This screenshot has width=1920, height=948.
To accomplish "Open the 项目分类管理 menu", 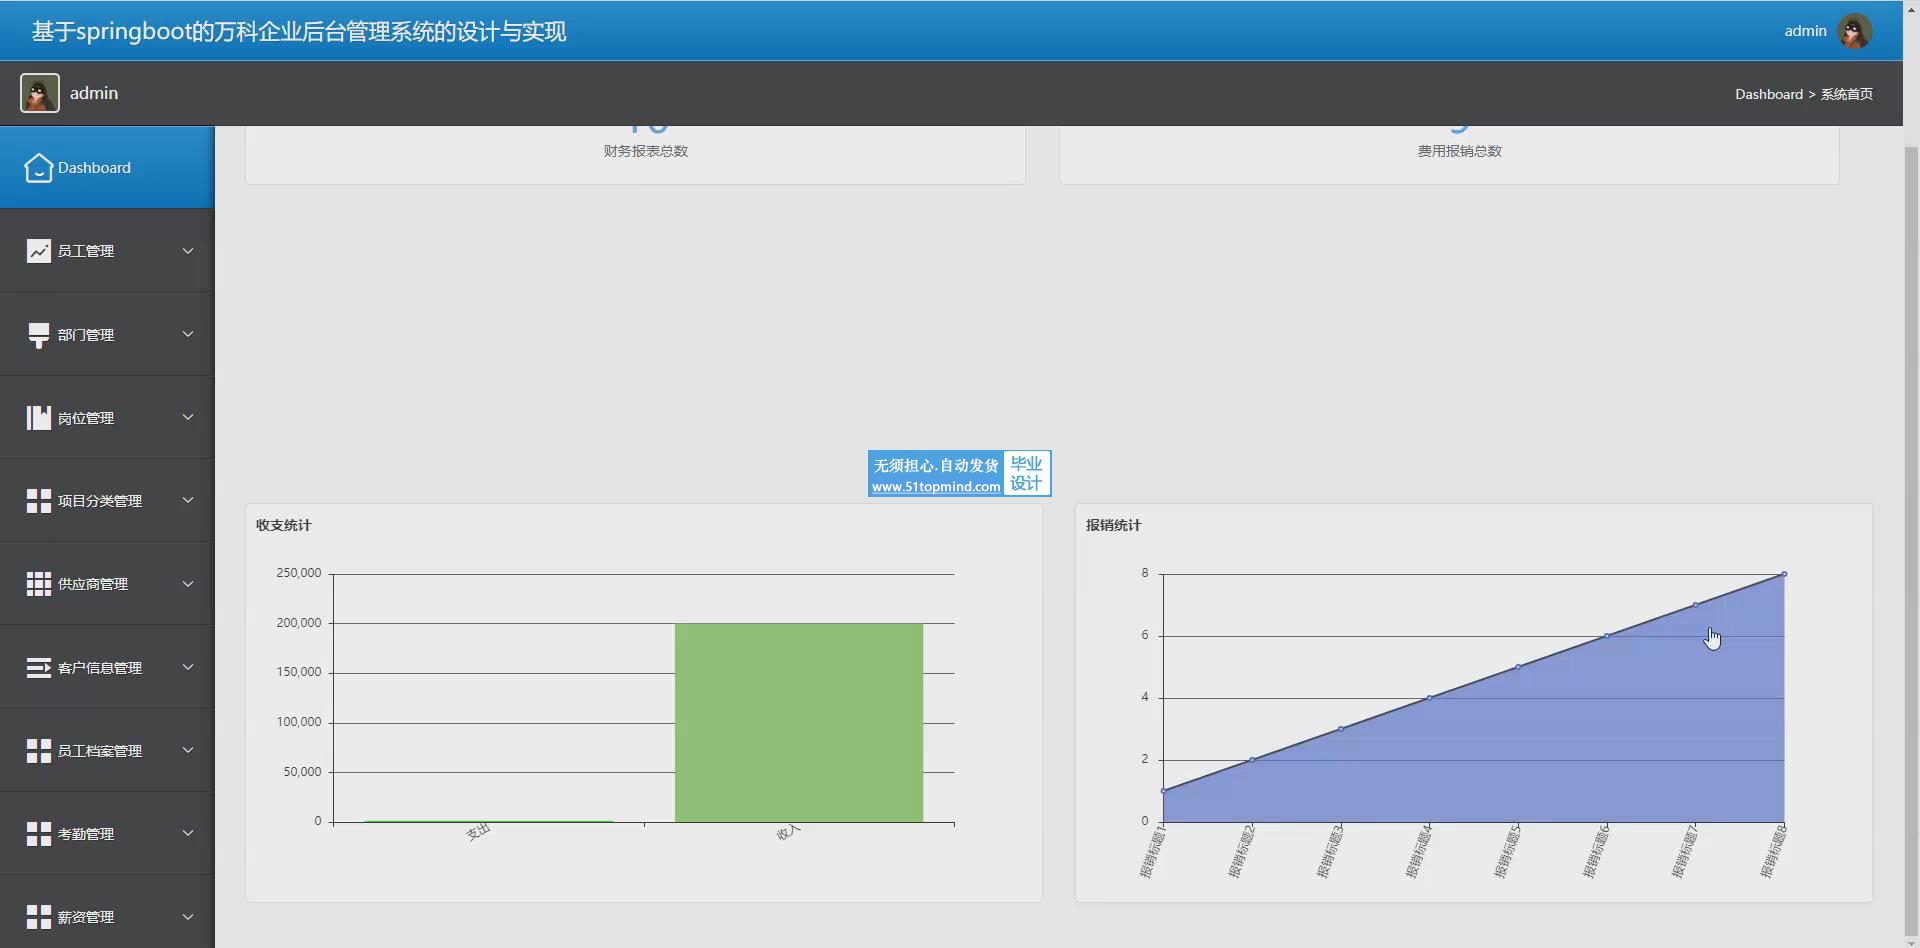I will [x=107, y=501].
